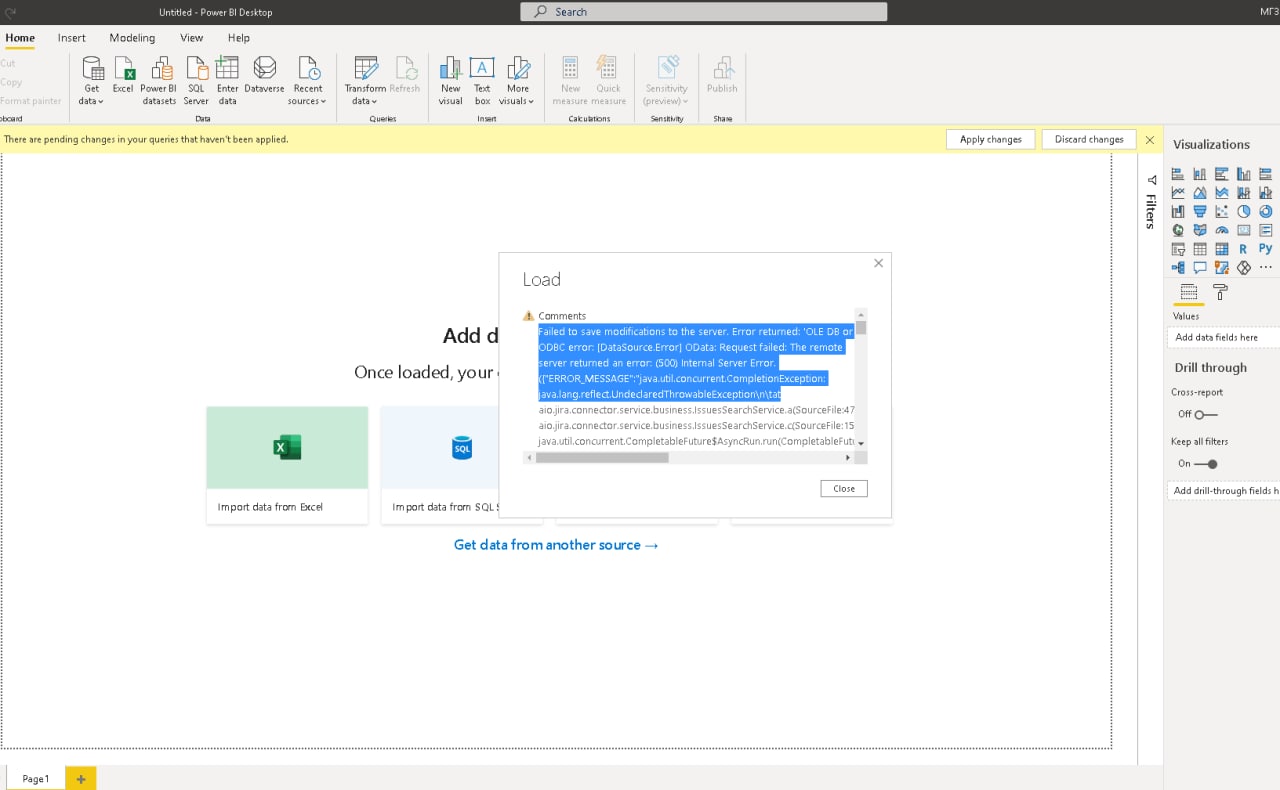The image size is (1280, 790).
Task: Select the Line and stacked column chart visual
Action: 1244,193
